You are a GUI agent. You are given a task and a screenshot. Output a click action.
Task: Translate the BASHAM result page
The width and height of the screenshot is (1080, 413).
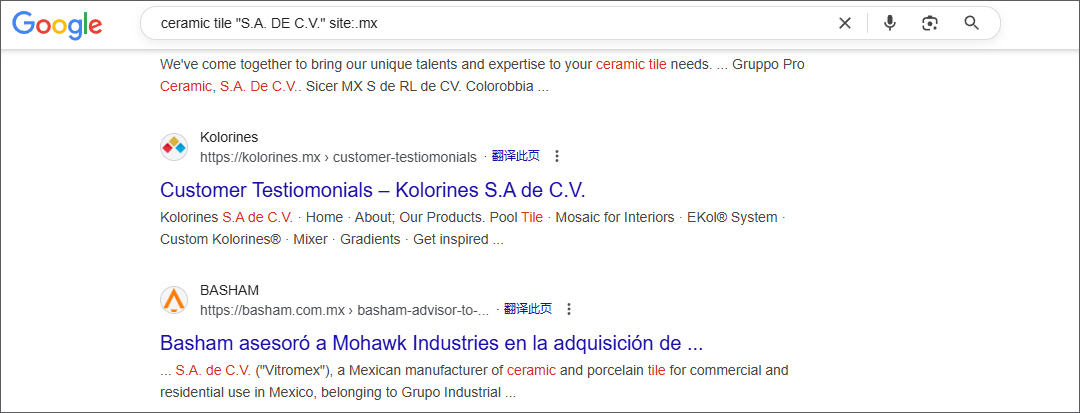click(528, 309)
